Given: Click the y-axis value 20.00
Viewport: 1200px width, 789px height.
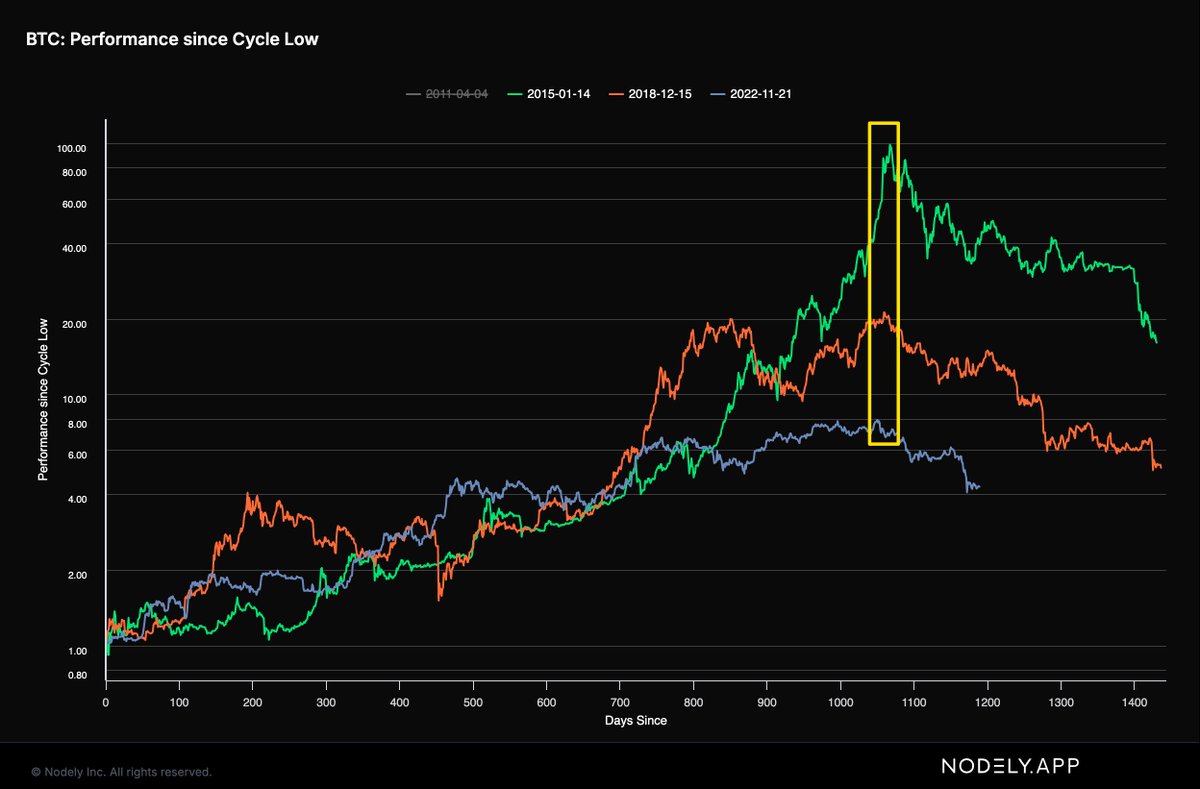Looking at the screenshot, I should (75, 324).
